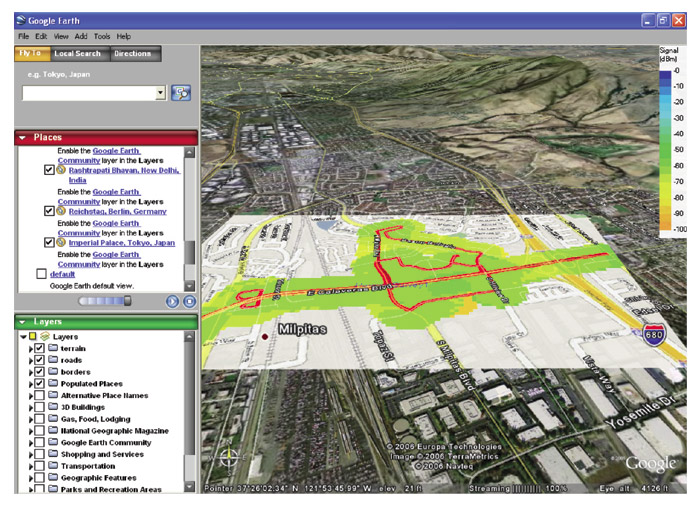Image resolution: width=700 pixels, height=506 pixels.
Task: Click the Populated Places folder icon
Action: coord(53,383)
